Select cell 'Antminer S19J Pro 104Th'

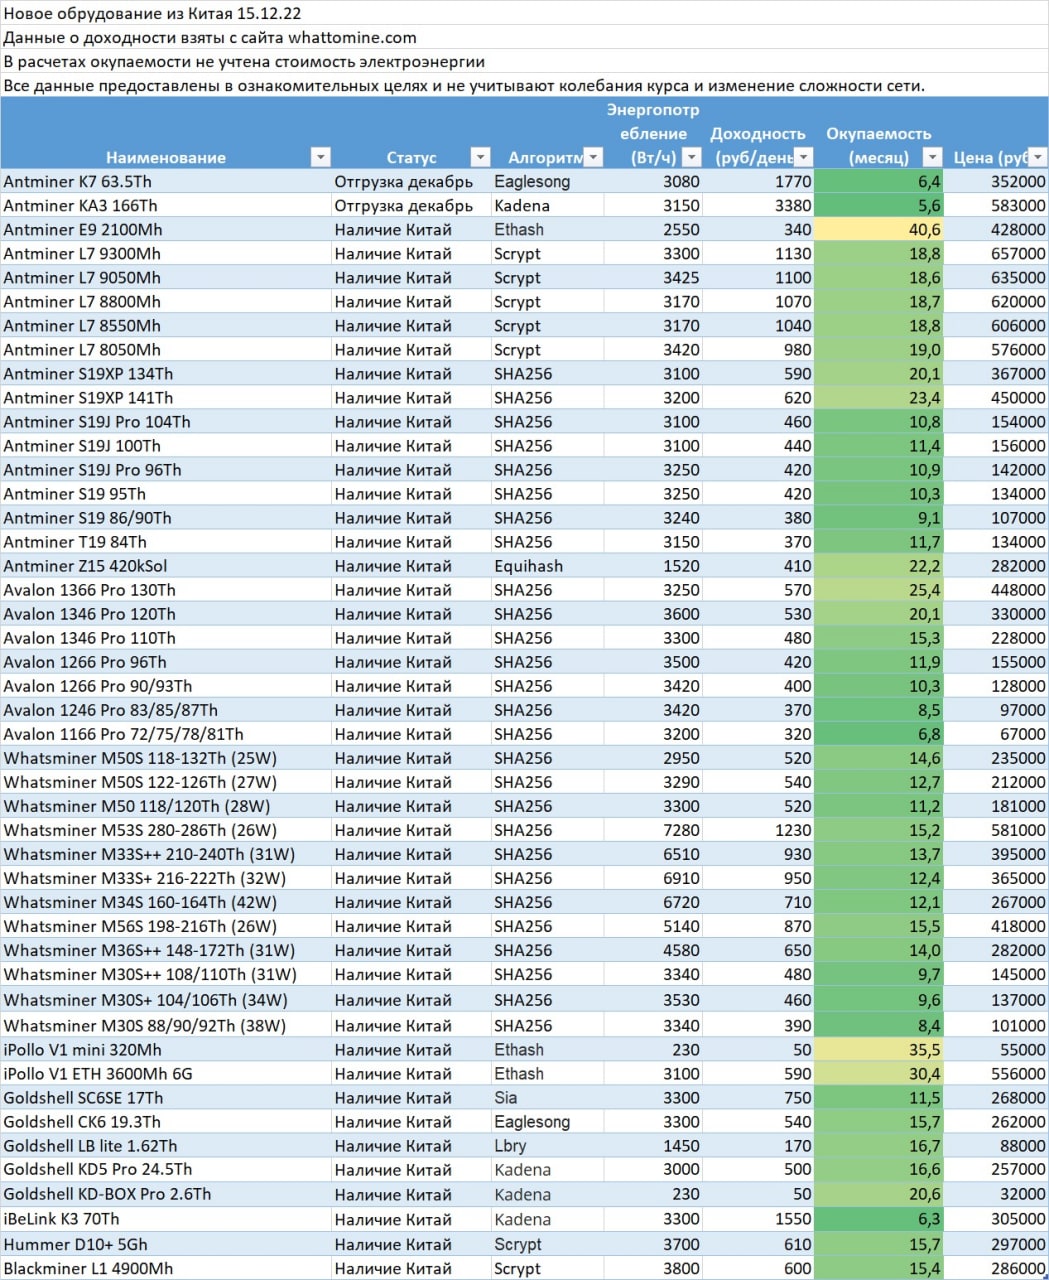pyautogui.click(x=166, y=421)
